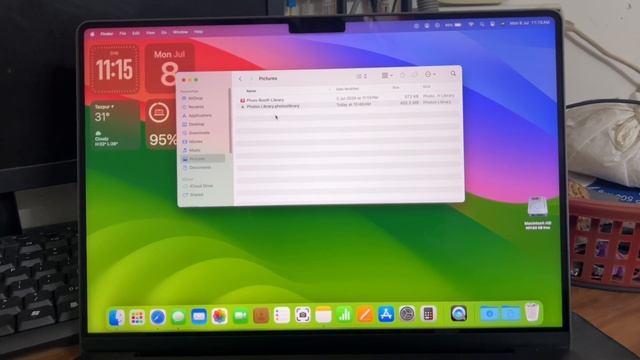
Task: Open the File menu
Action: 122,33
